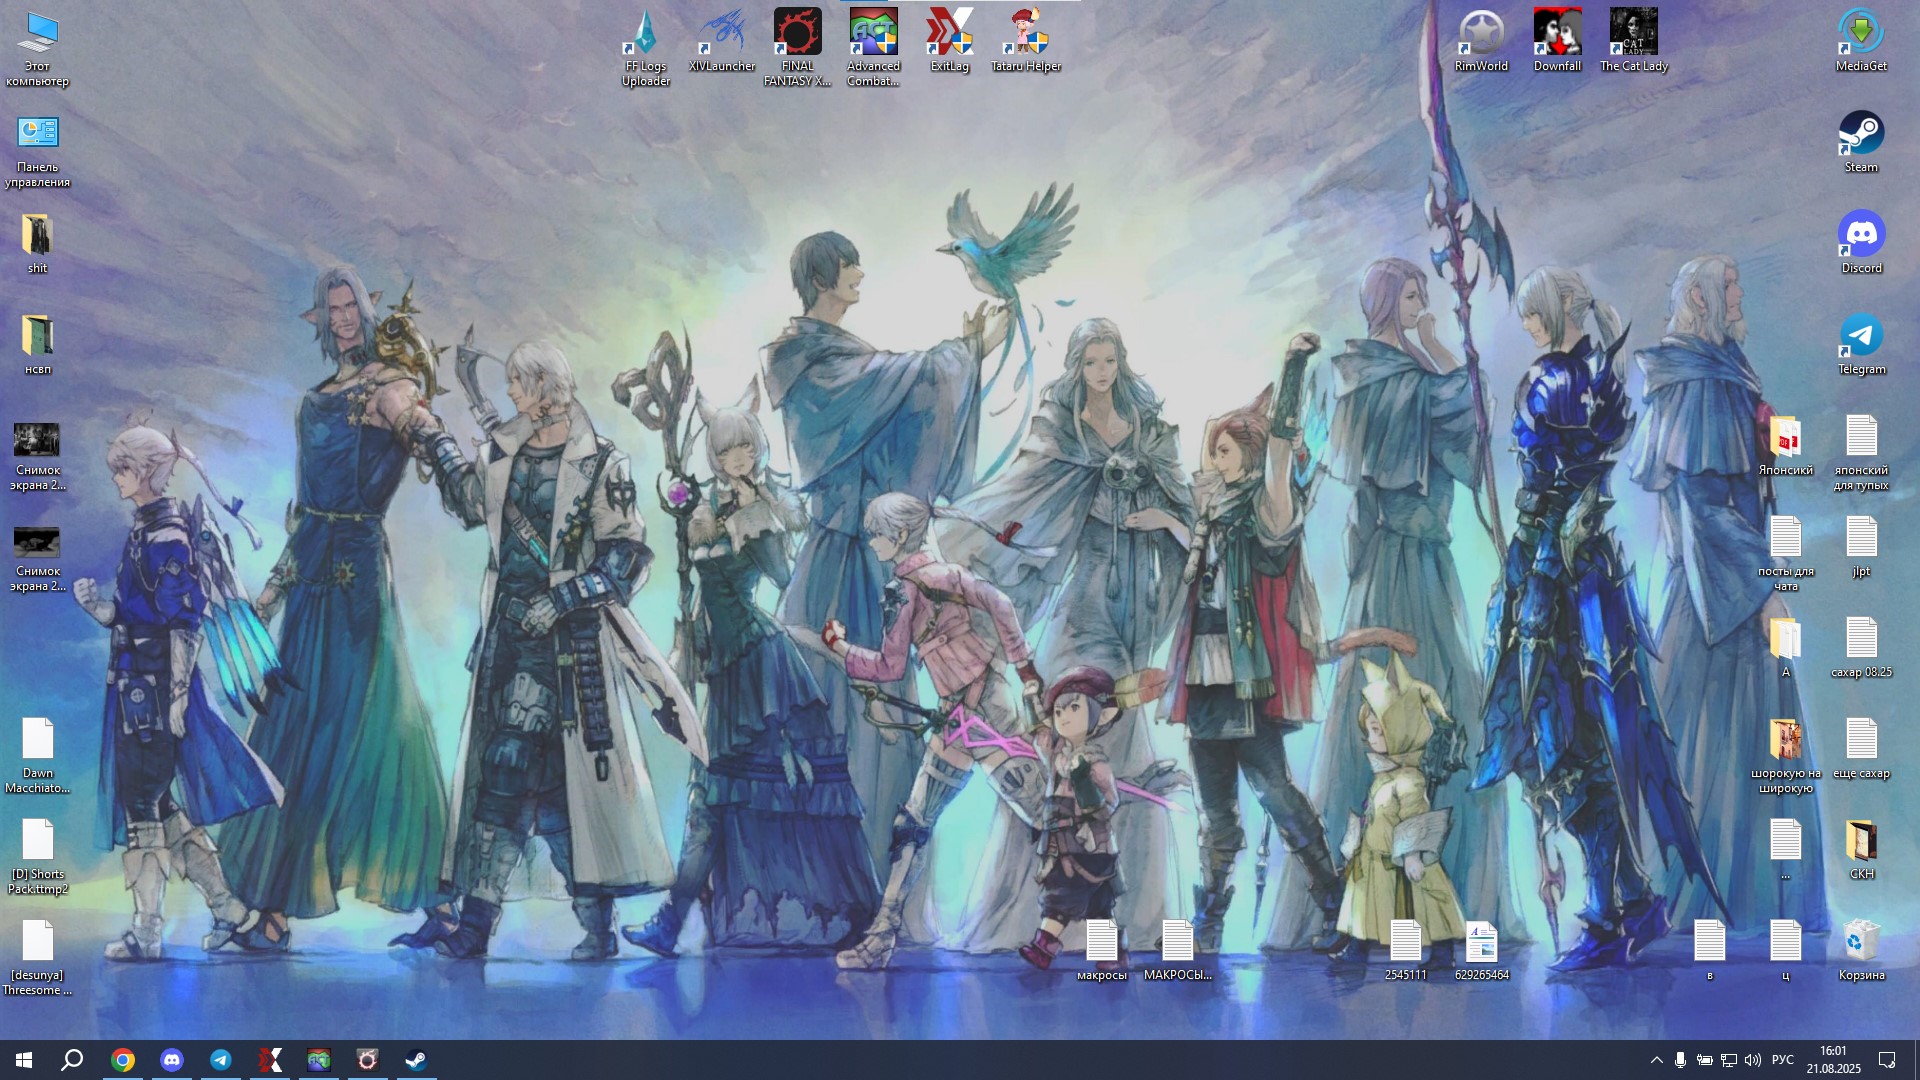Image resolution: width=1920 pixels, height=1080 pixels.
Task: Launch the RimWorld shortcut
Action: pos(1482,40)
